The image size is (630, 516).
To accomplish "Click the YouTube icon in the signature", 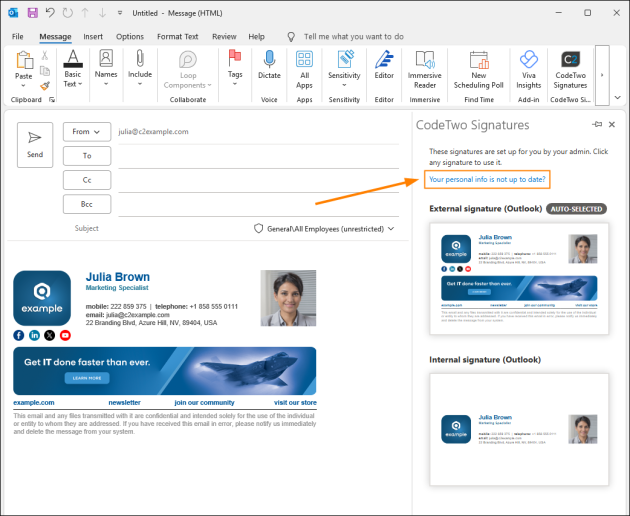I will [x=65, y=335].
